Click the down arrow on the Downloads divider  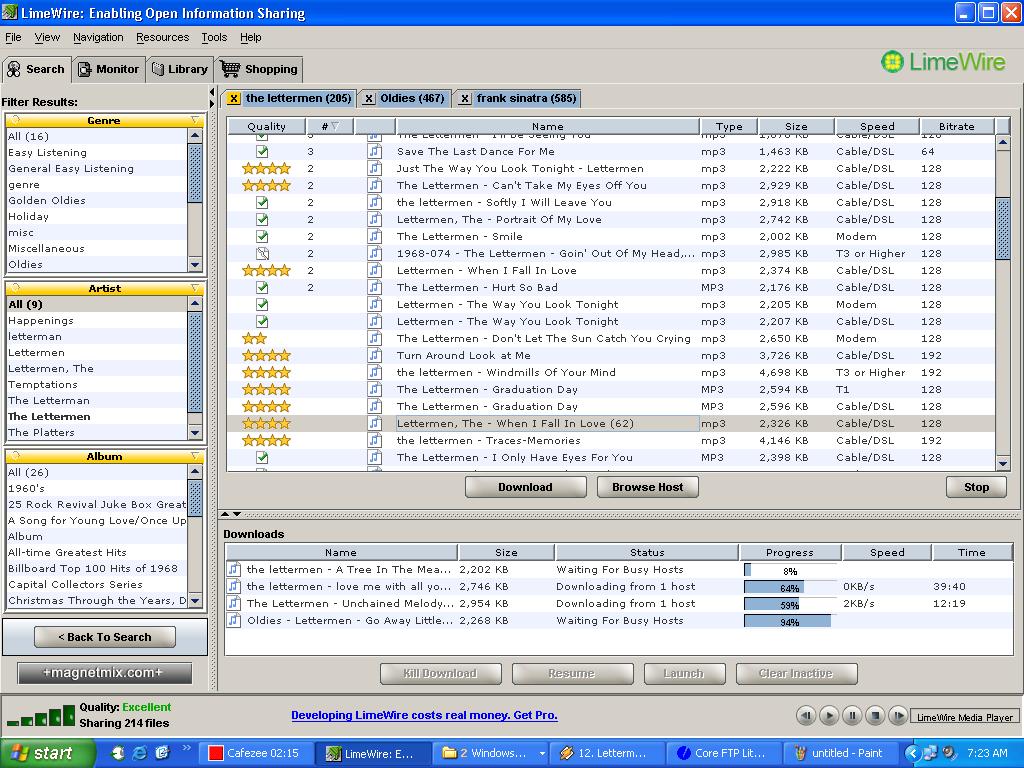(x=236, y=514)
